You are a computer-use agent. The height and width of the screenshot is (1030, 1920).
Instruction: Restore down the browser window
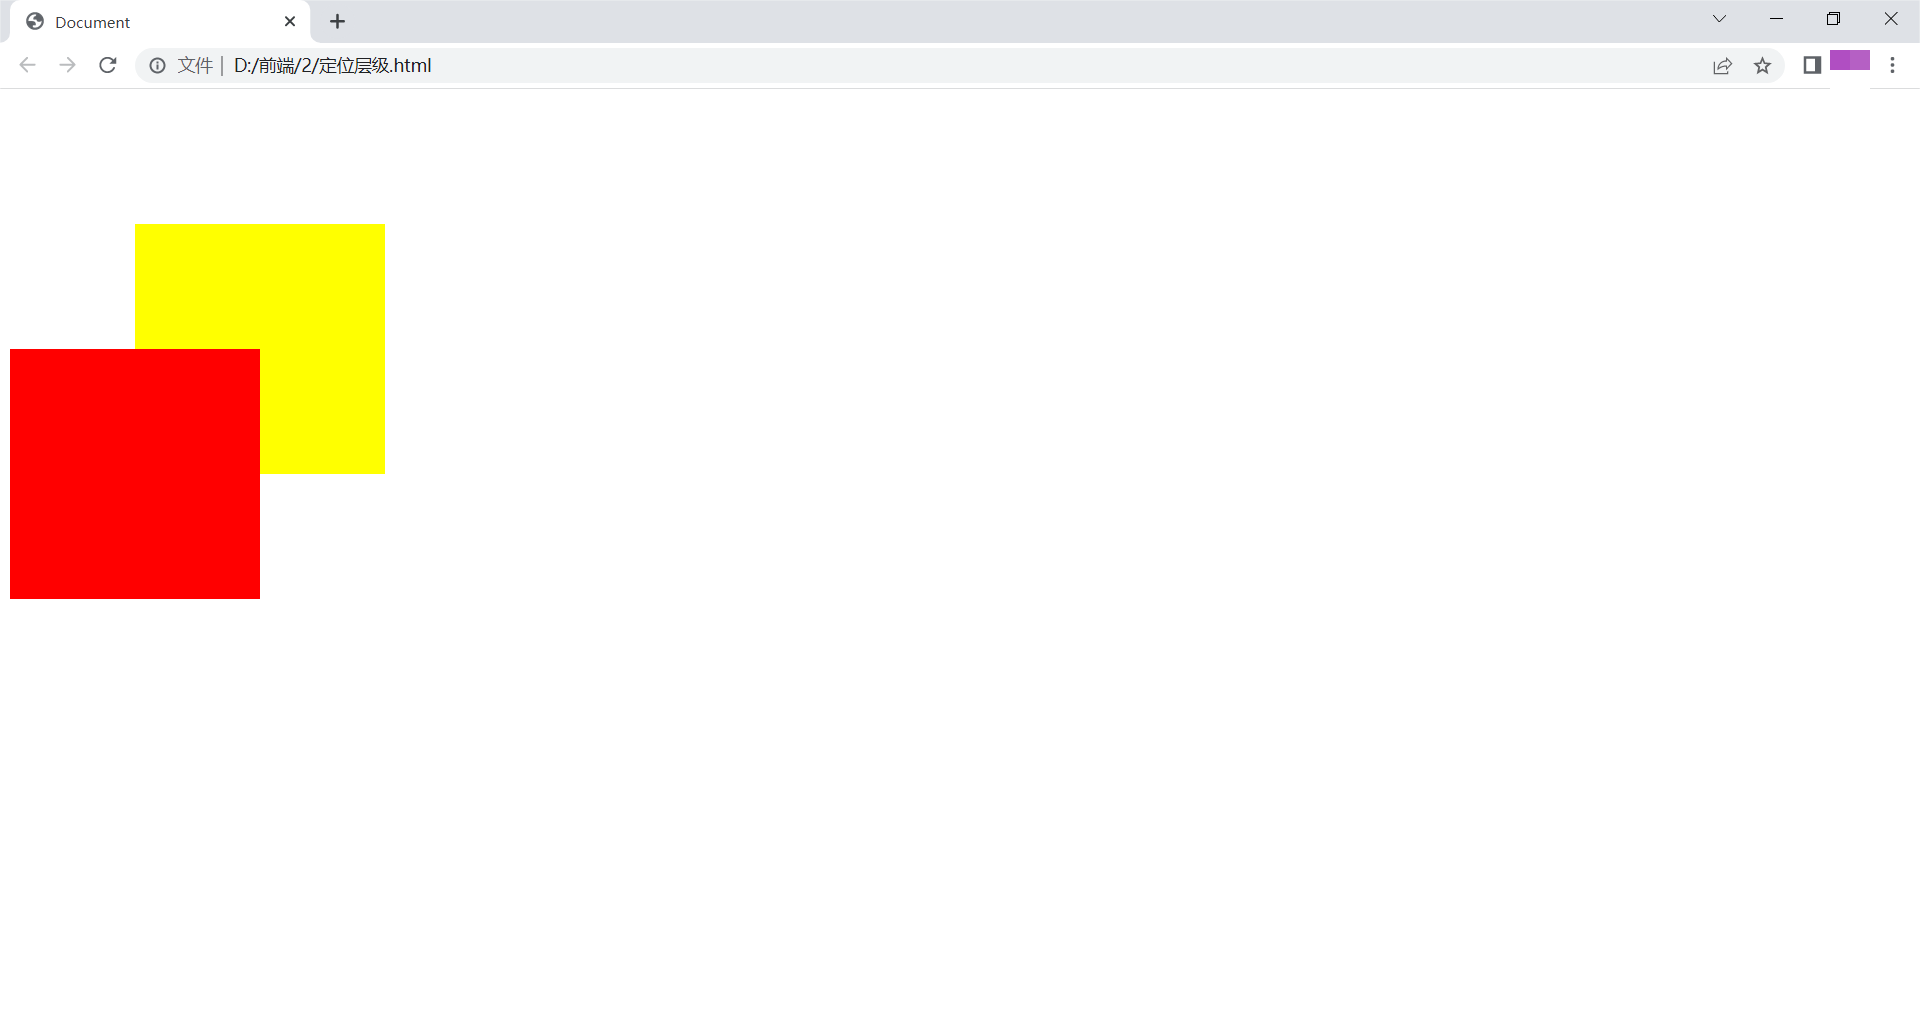tap(1833, 19)
